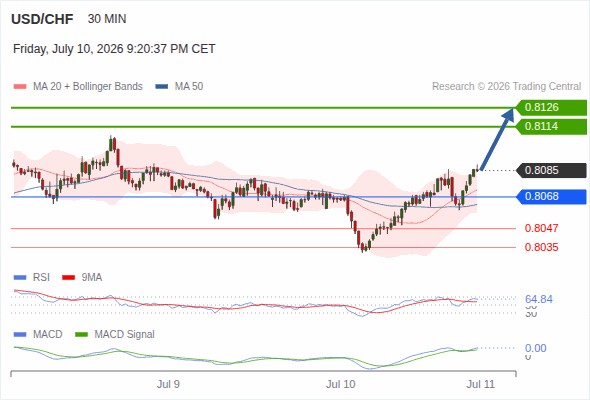Click the MA 20 Bollinger Bands swatch
This screenshot has width=590, height=400.
pyautogui.click(x=20, y=87)
